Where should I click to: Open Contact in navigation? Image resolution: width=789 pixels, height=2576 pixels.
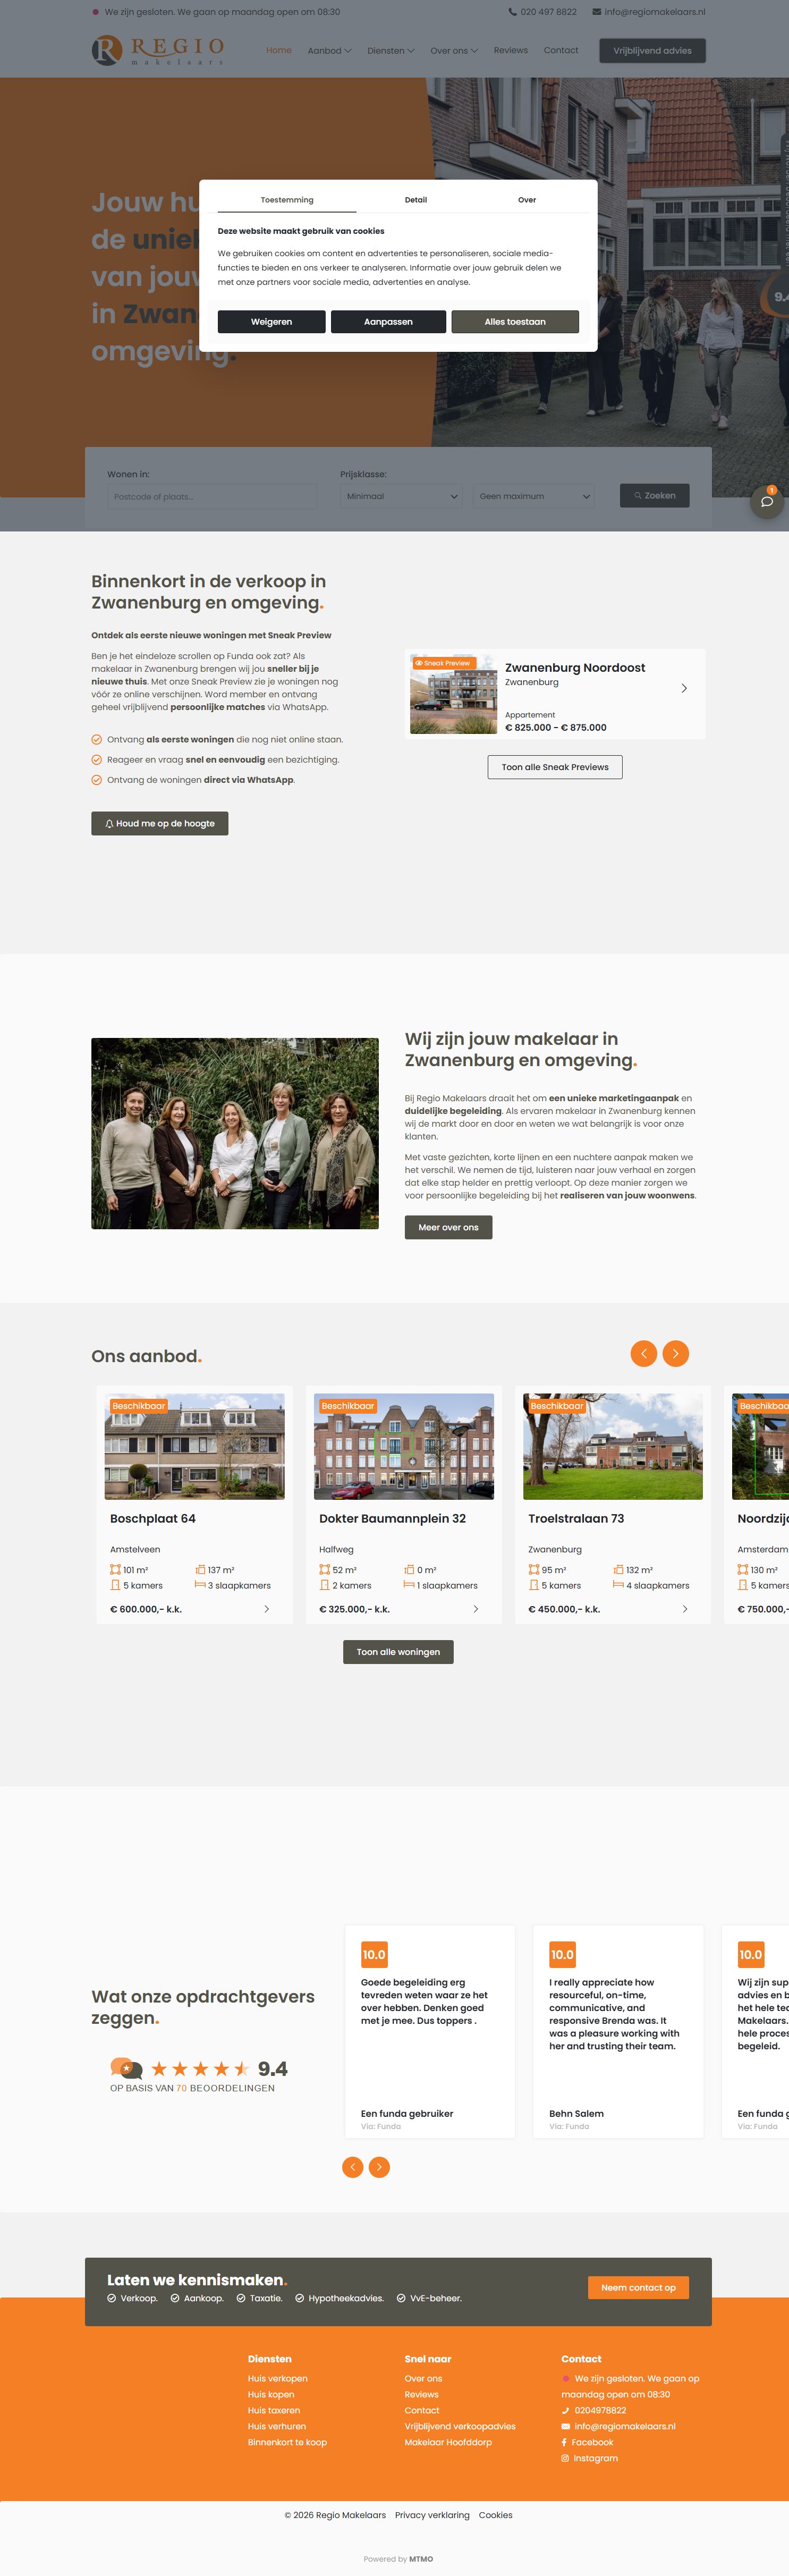(561, 50)
